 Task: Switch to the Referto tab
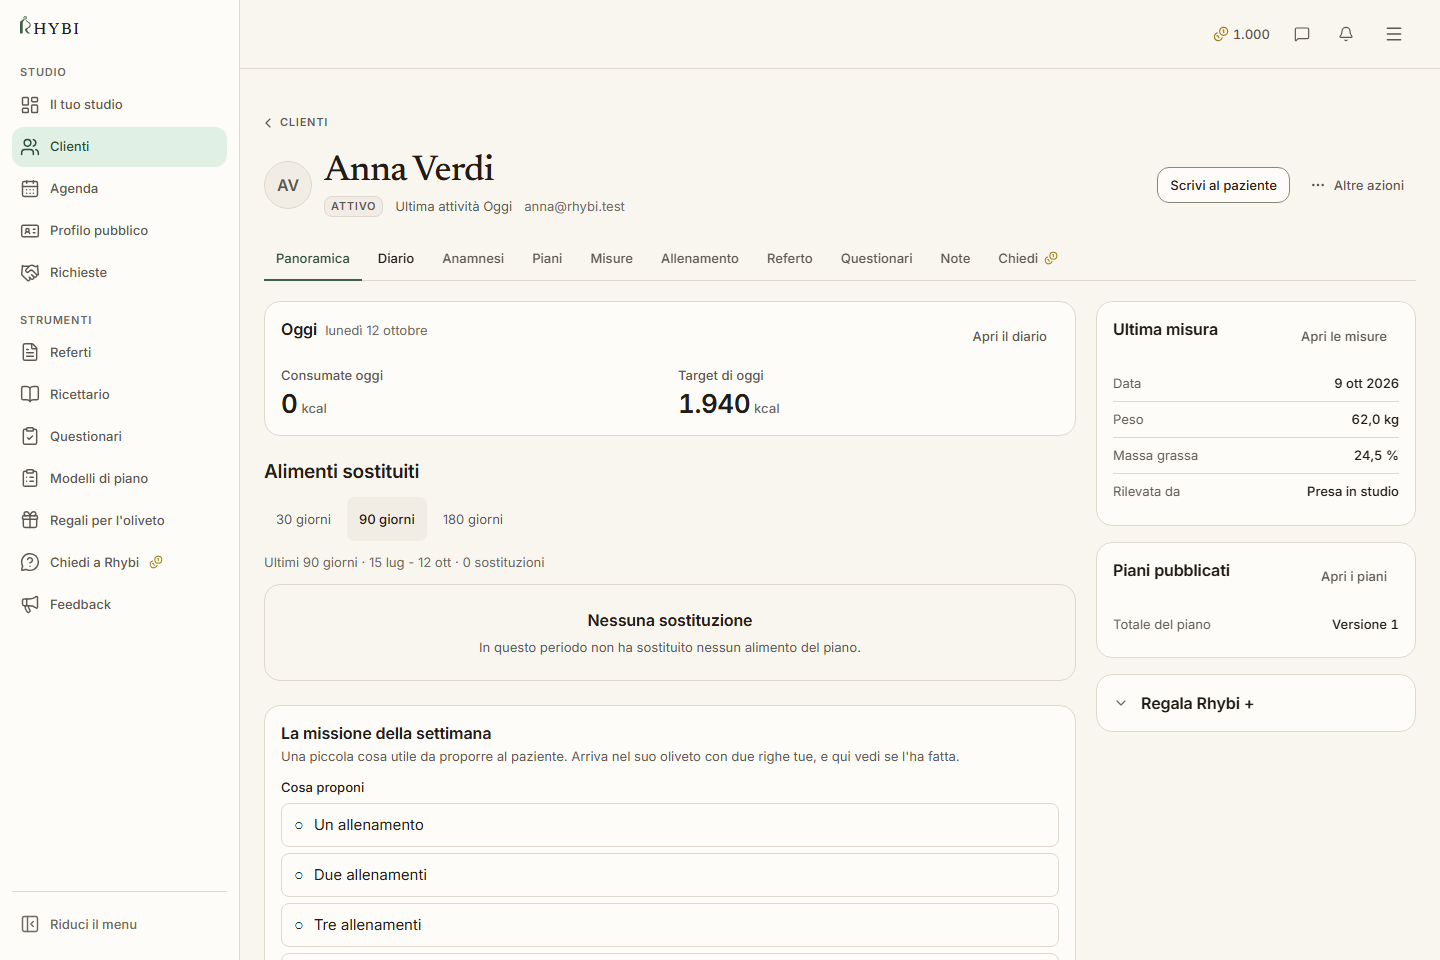click(x=790, y=258)
